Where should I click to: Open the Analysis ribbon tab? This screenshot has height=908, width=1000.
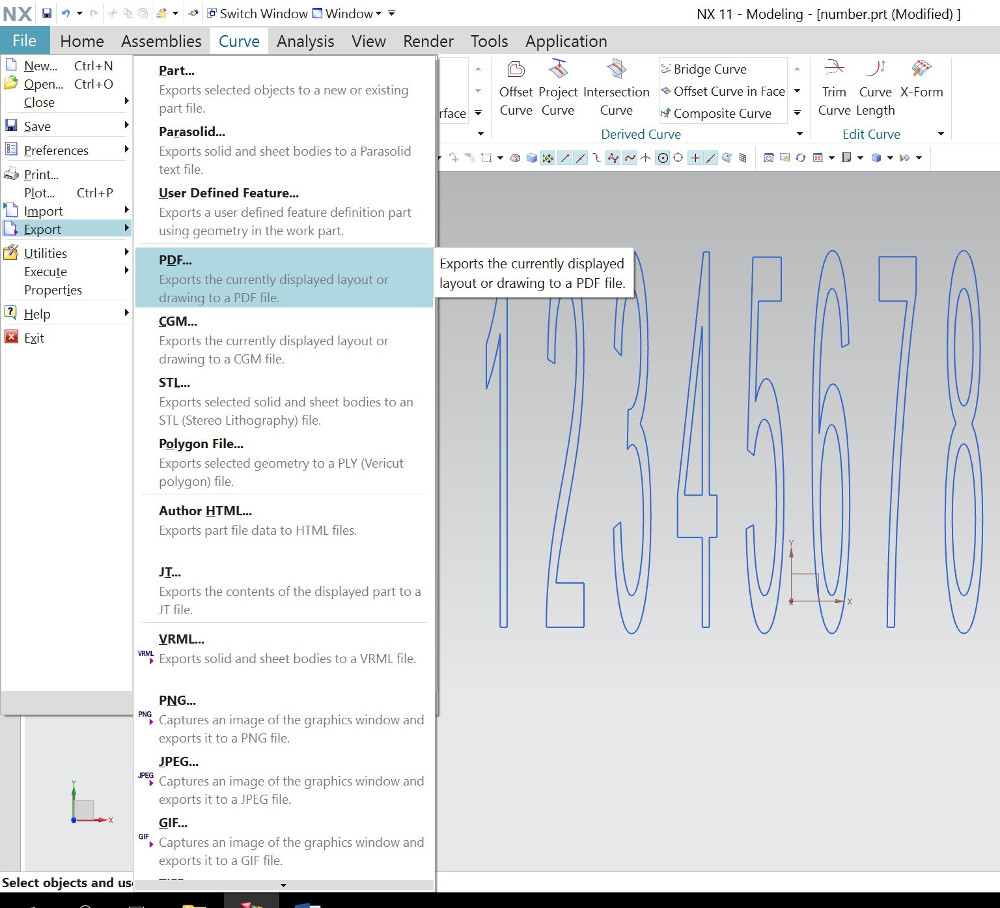[305, 41]
